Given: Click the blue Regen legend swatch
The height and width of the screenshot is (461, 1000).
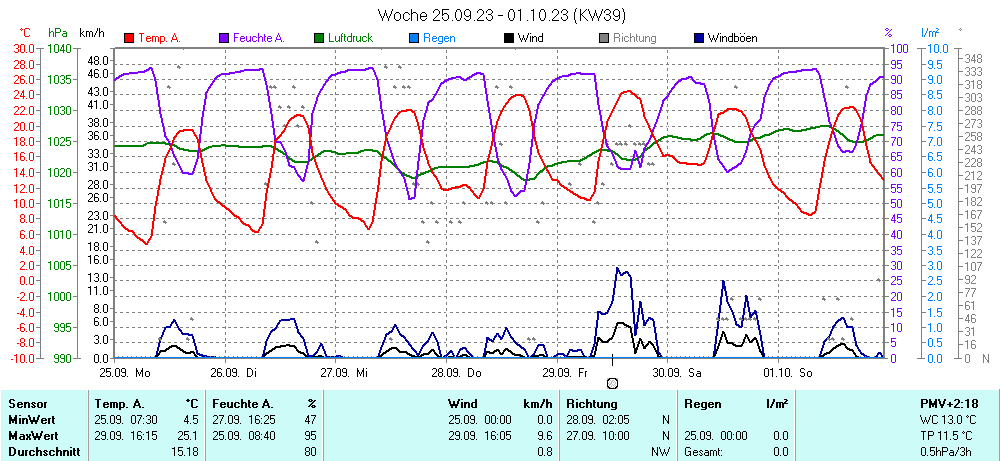Looking at the screenshot, I should pyautogui.click(x=415, y=39).
